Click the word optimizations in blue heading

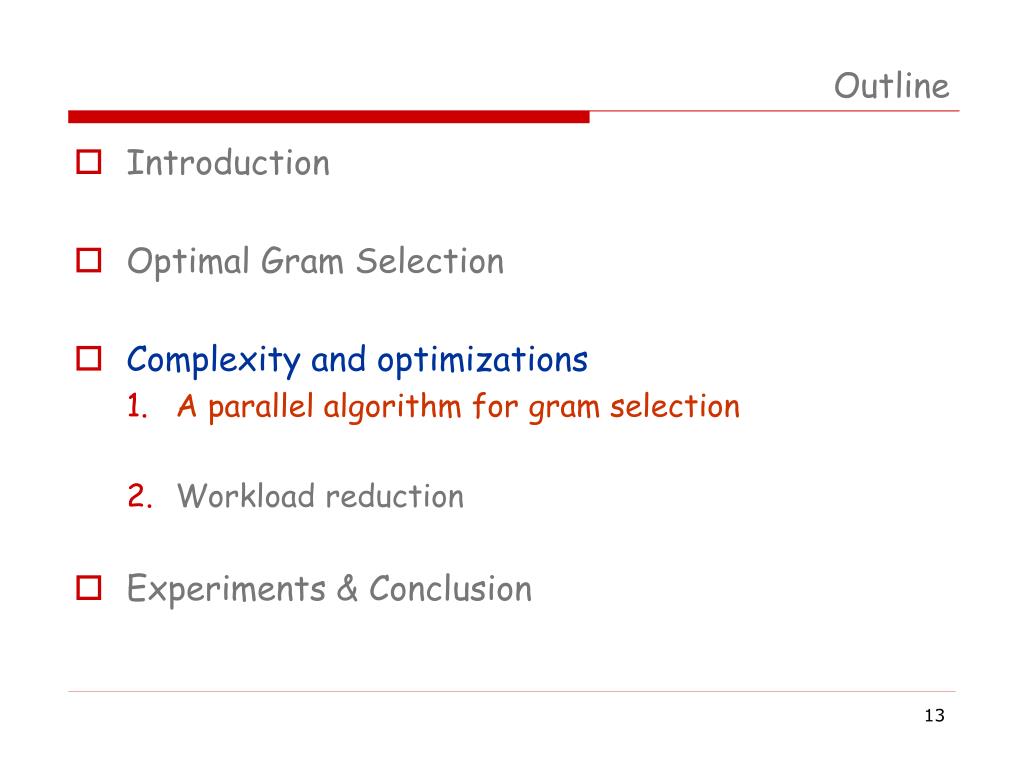pyautogui.click(x=483, y=360)
